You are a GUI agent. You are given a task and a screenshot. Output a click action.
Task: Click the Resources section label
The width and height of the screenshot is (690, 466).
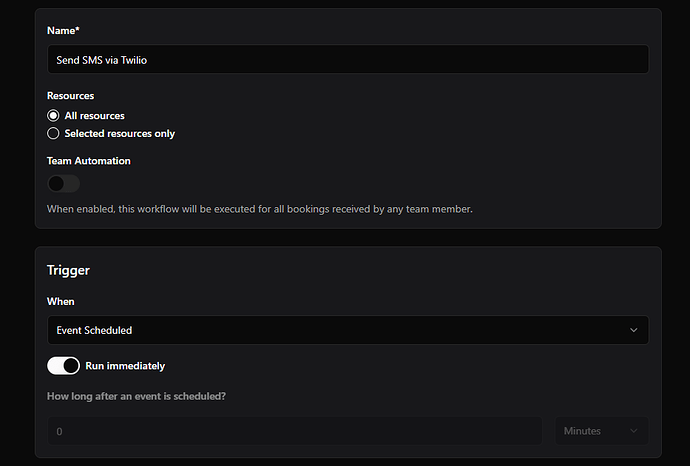70,96
